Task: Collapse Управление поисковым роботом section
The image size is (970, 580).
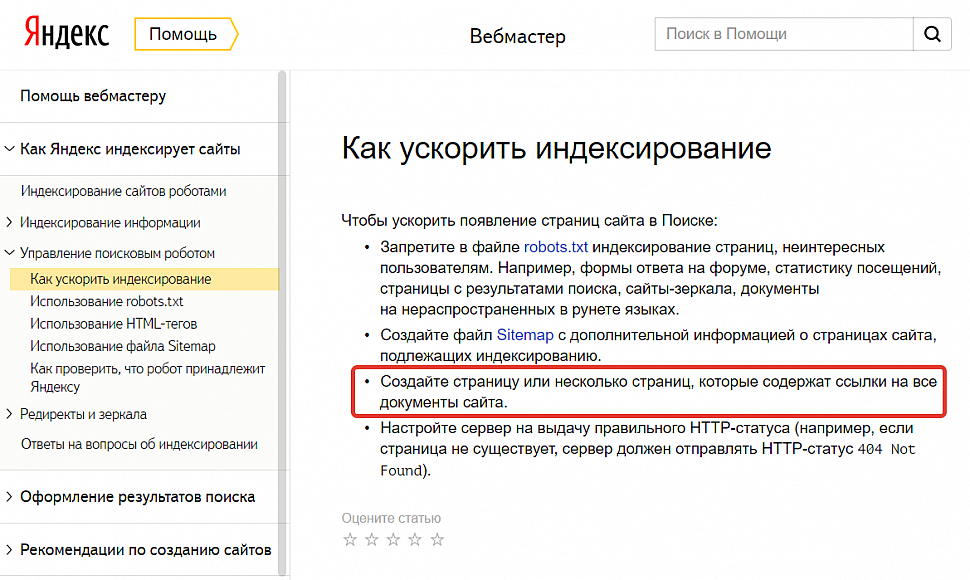Action: coord(10,254)
